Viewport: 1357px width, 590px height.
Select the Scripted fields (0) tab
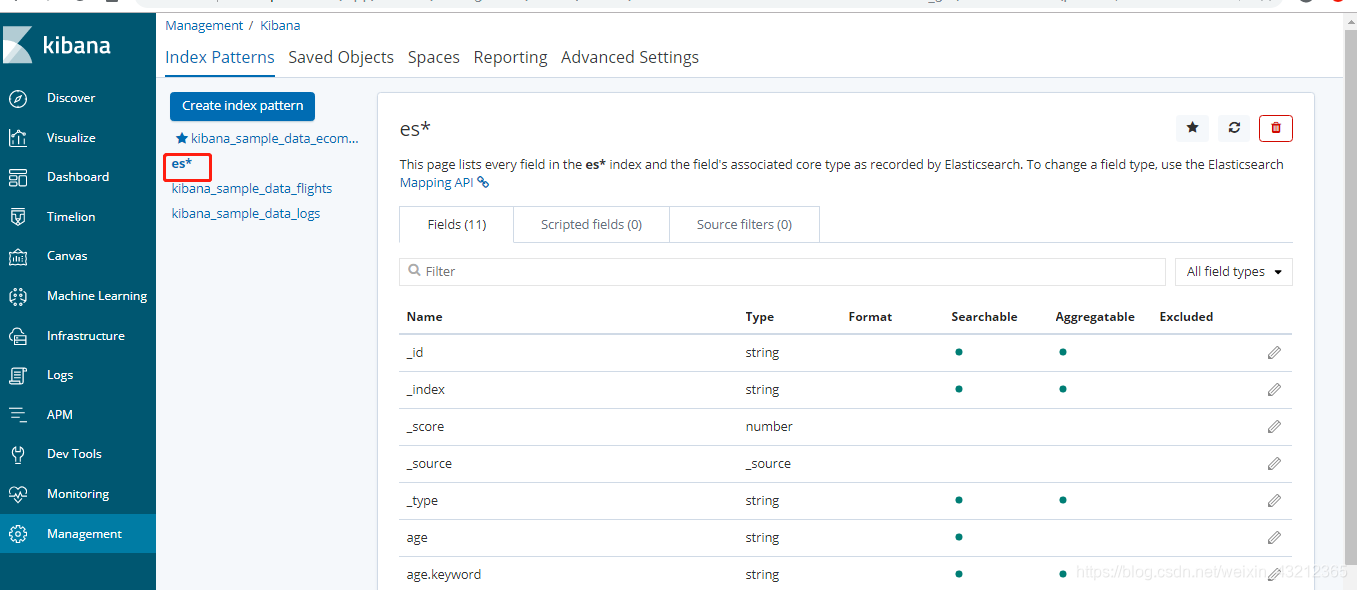[591, 225]
